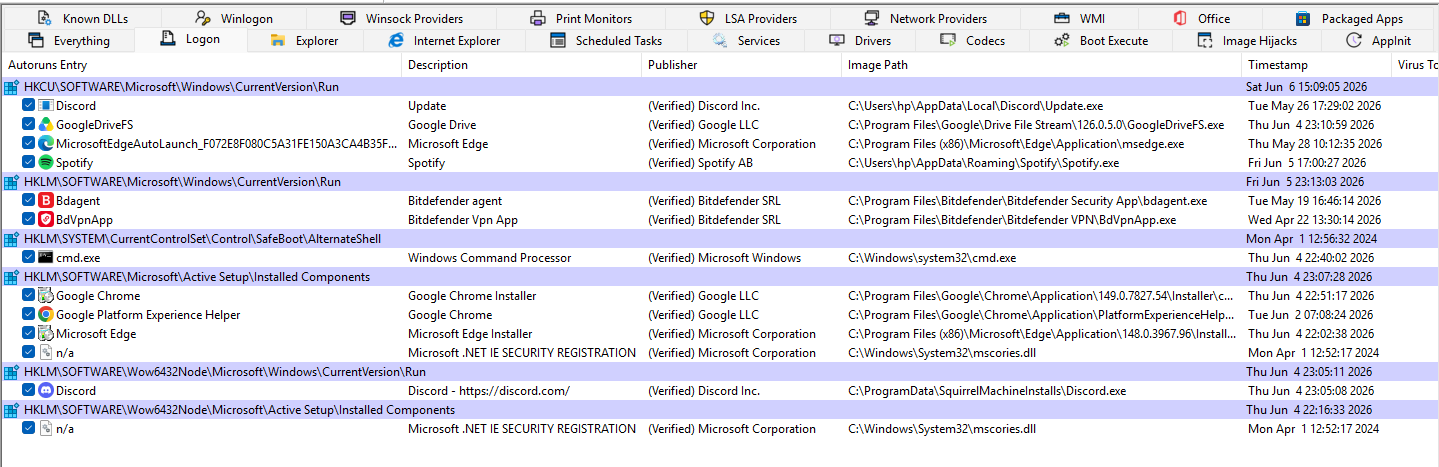The width and height of the screenshot is (1439, 467).
Task: Switch to the Office tab
Action: [1201, 18]
